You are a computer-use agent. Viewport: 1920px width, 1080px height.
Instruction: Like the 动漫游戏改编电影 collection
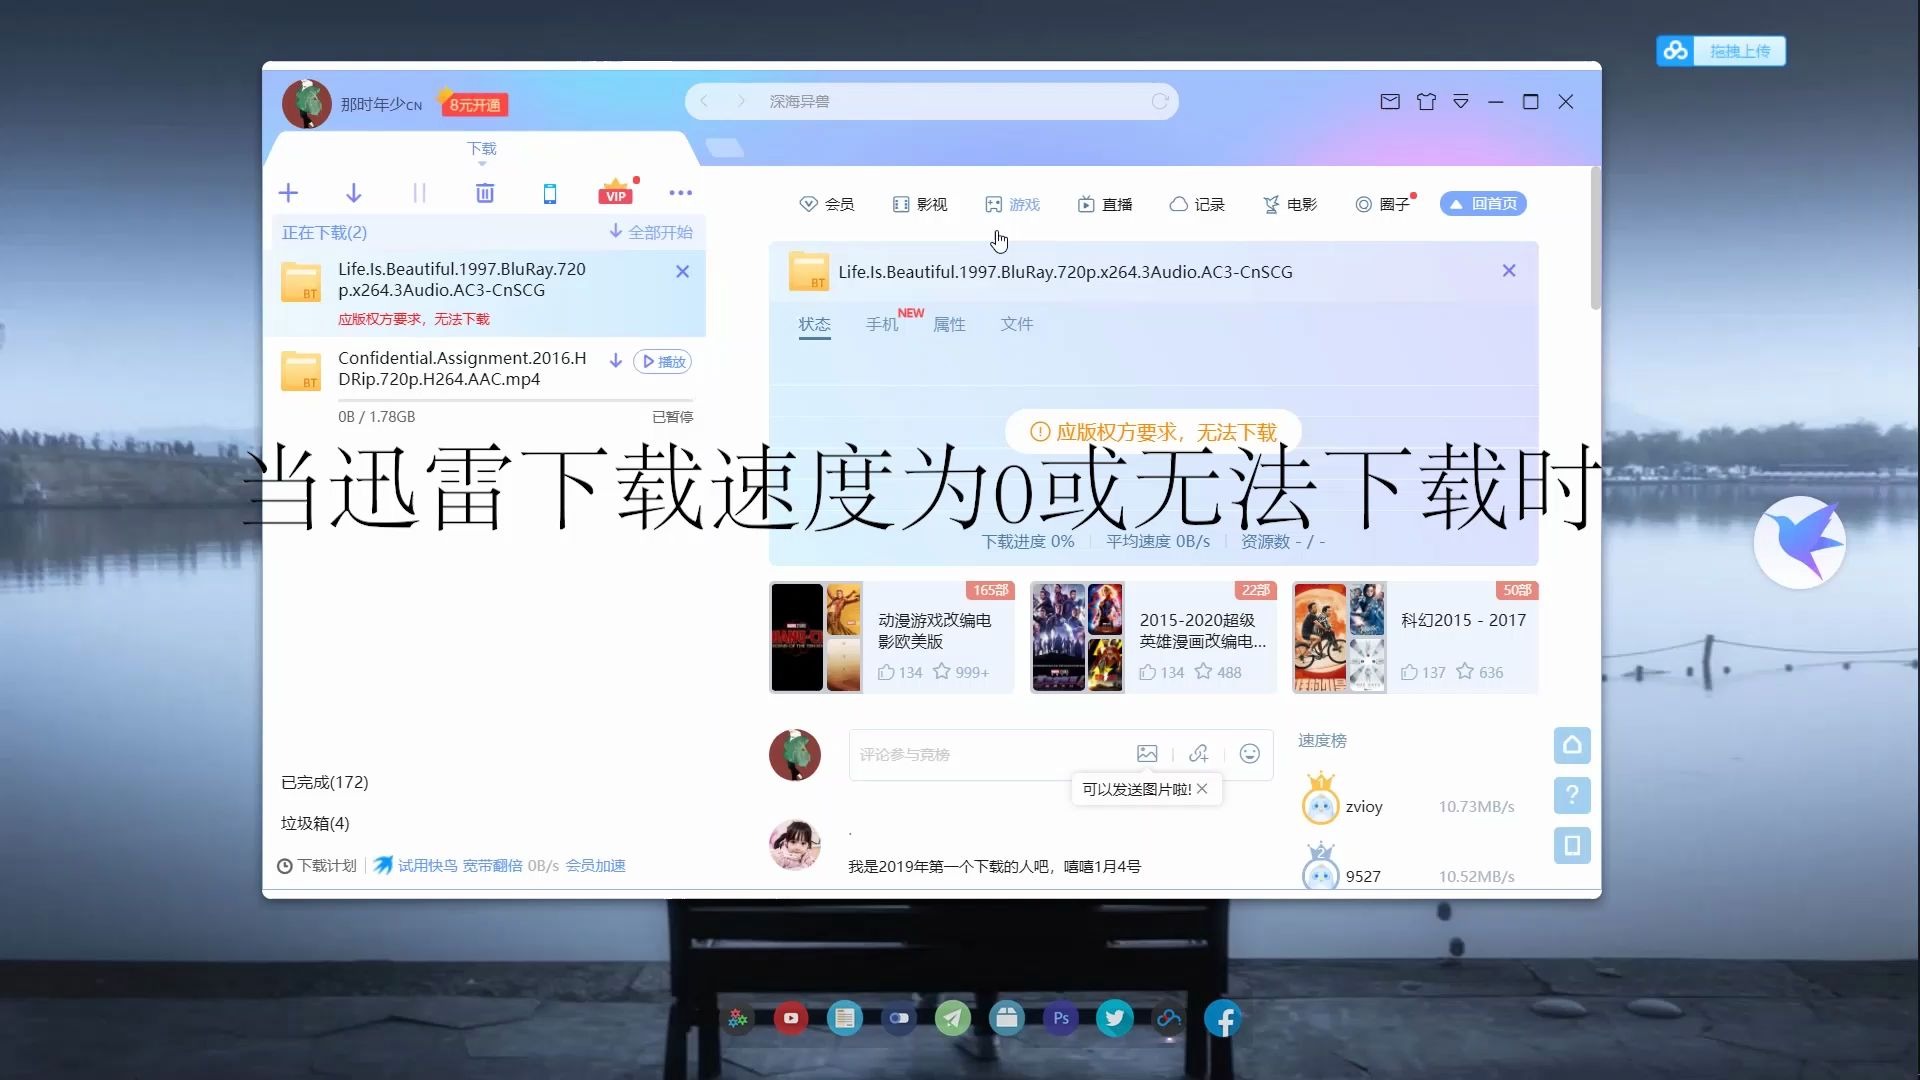pos(886,672)
